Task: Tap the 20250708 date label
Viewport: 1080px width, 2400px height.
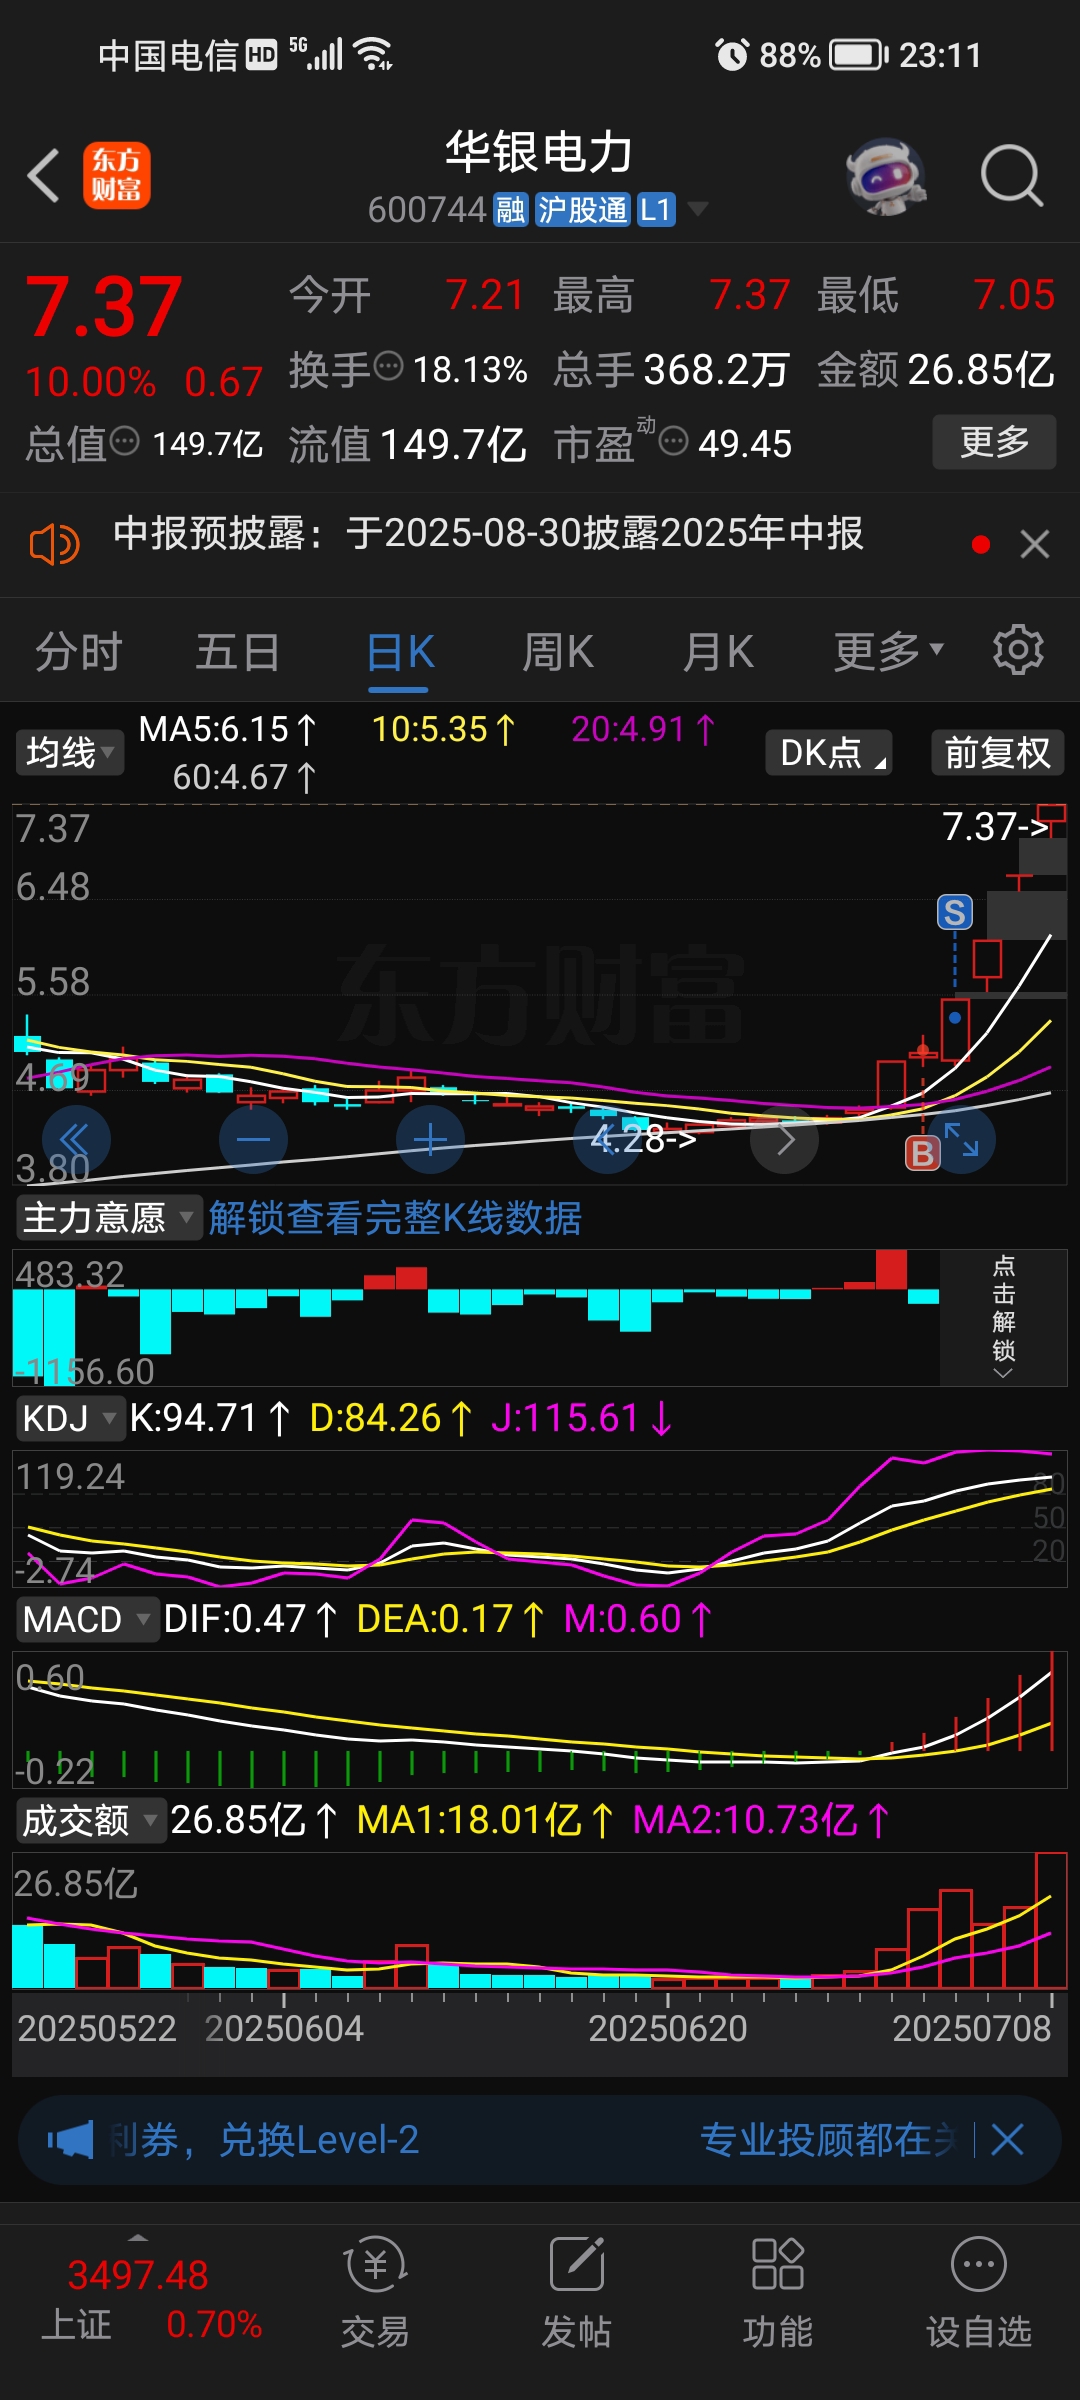Action: click(x=971, y=2028)
